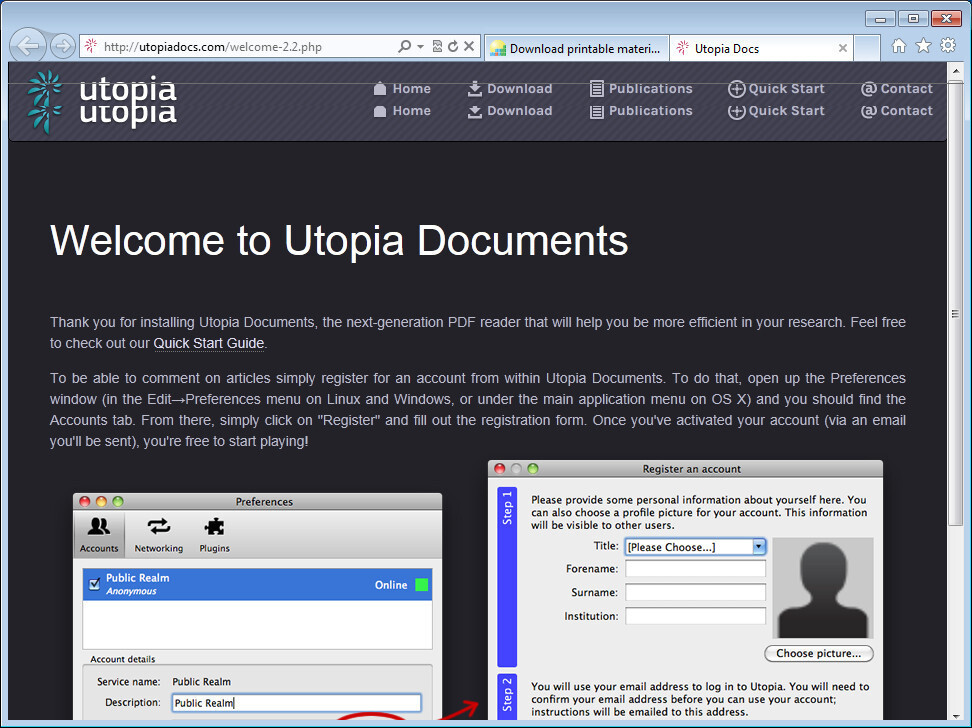Click Home in the upper navigation row
972x728 pixels.
click(402, 89)
